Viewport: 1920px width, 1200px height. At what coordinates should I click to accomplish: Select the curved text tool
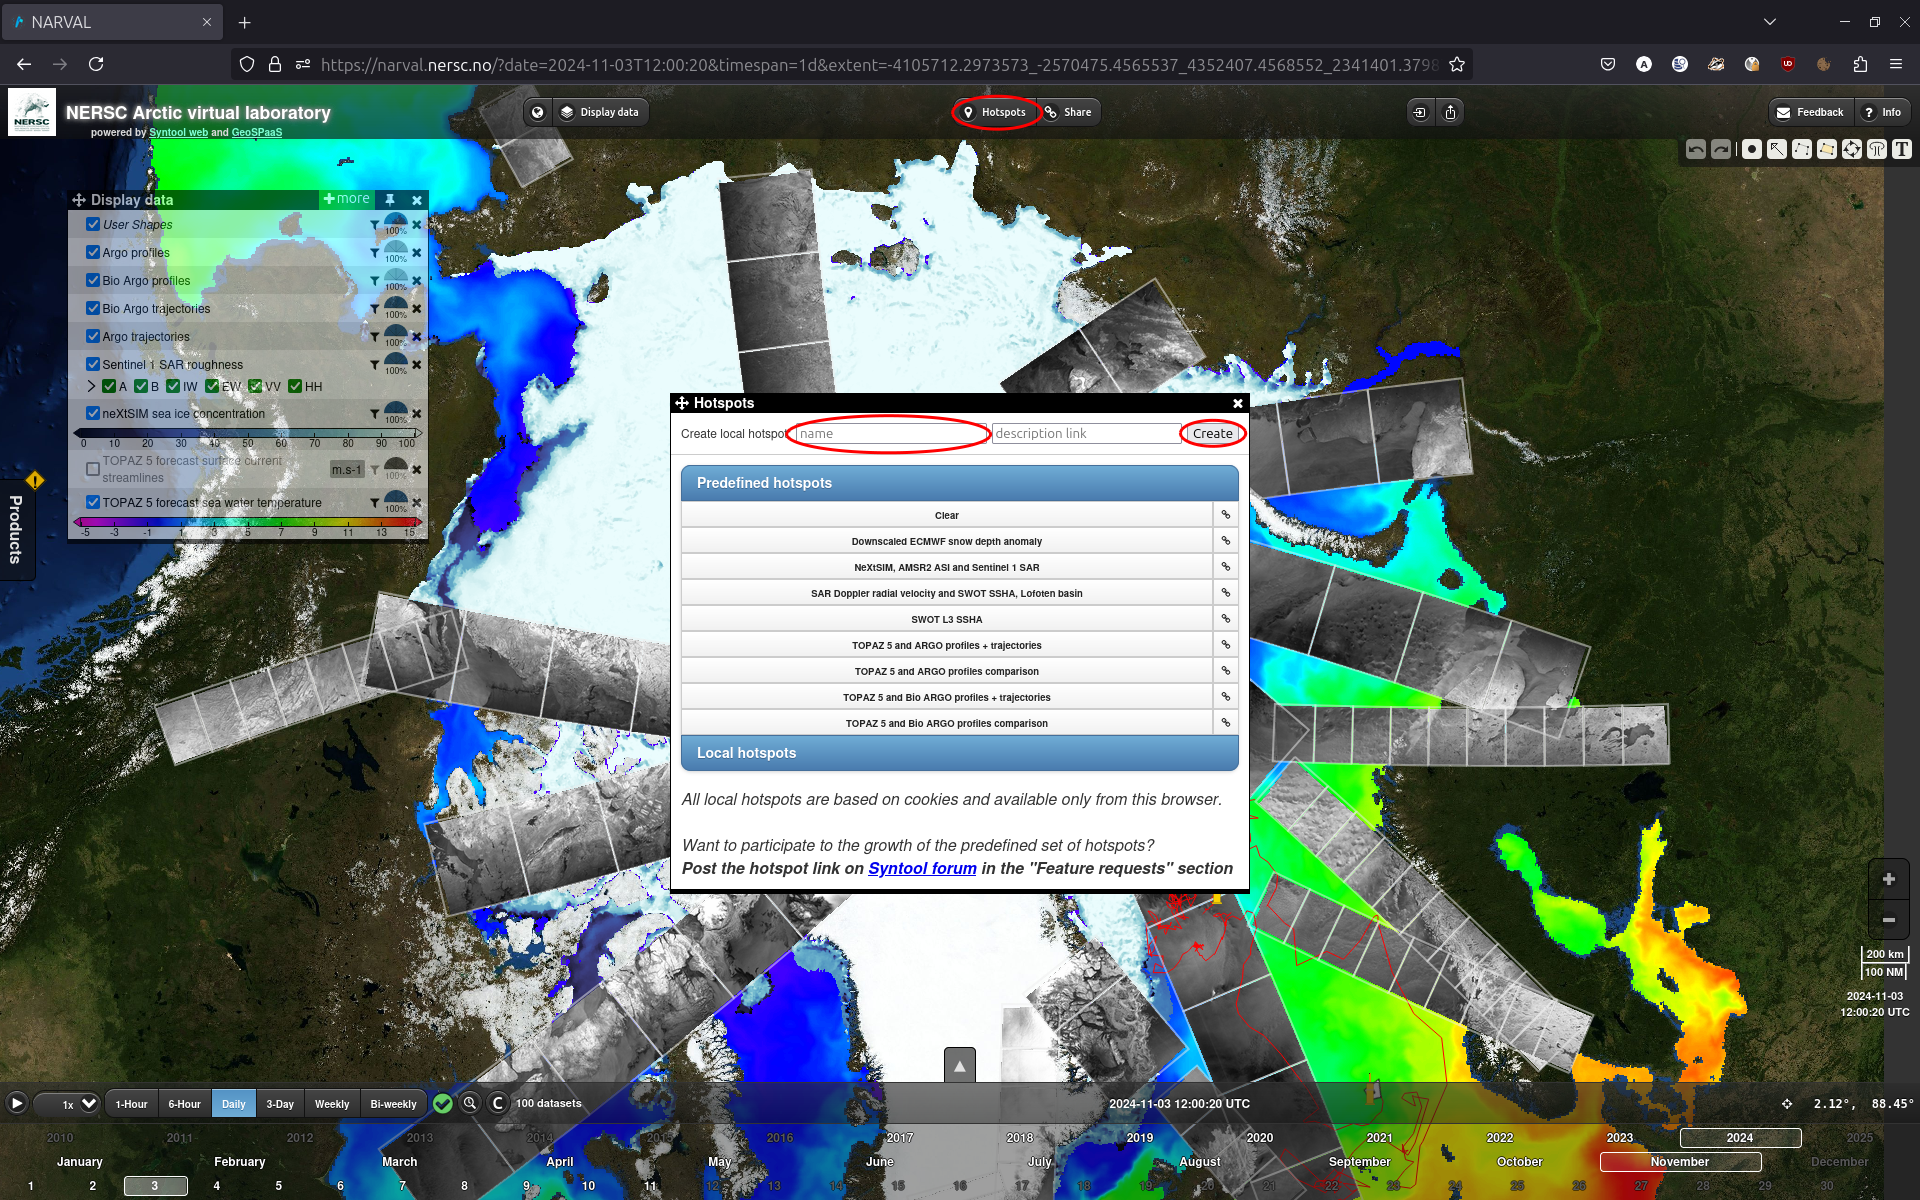click(1877, 149)
